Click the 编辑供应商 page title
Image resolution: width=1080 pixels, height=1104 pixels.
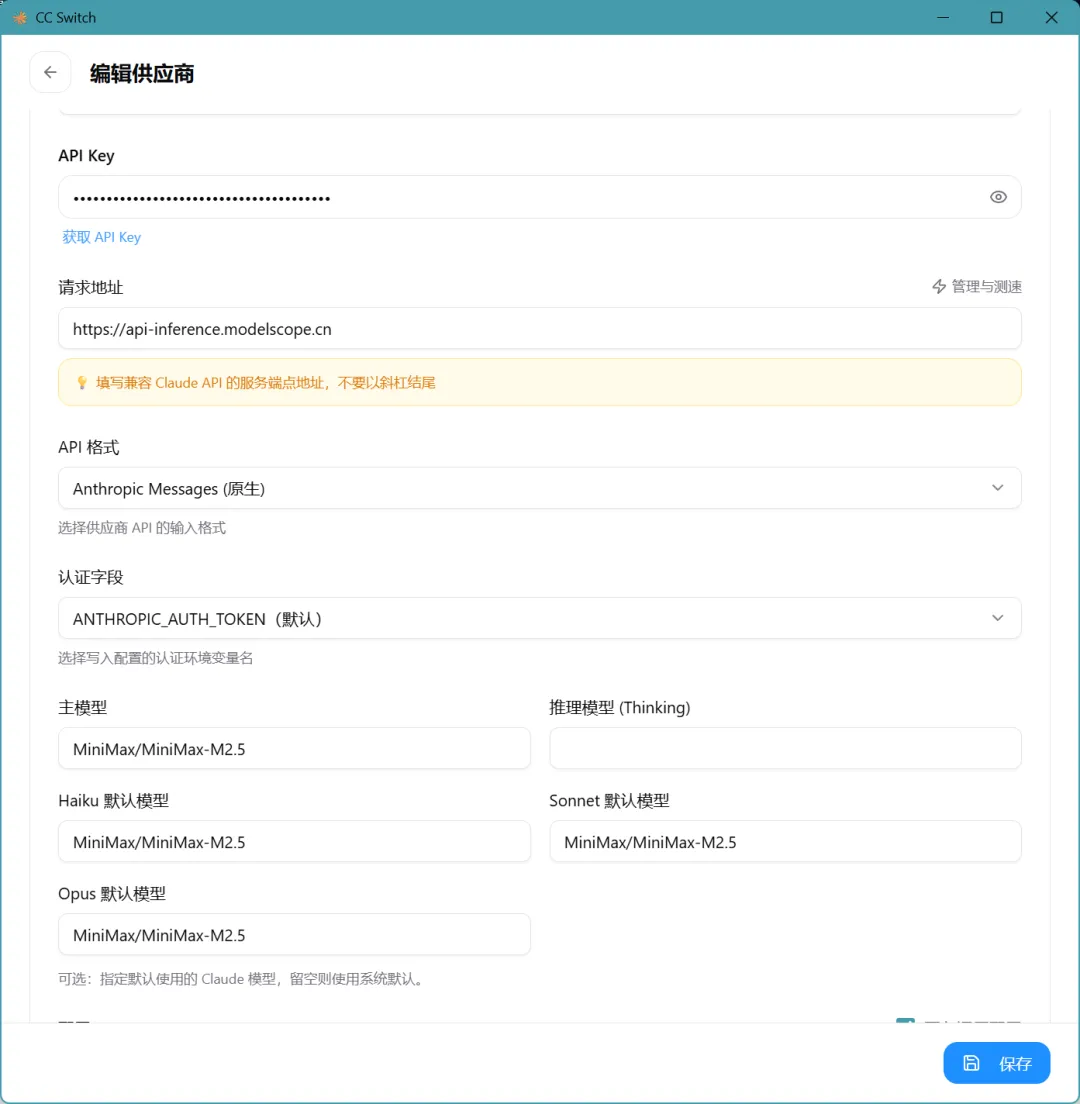(x=142, y=73)
